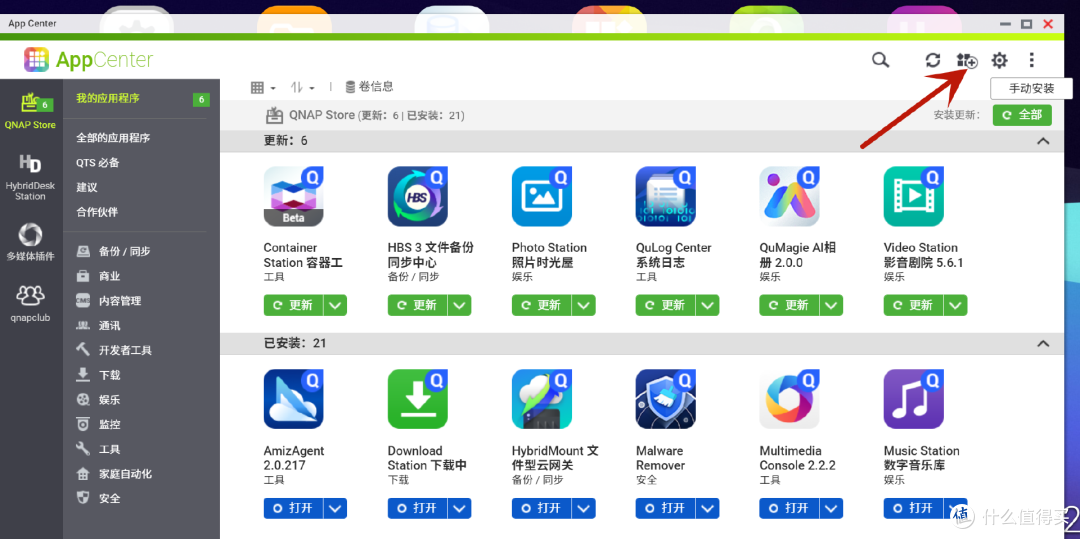Open sort order dropdown
Screen dimensions: 1080x539
click(302, 87)
